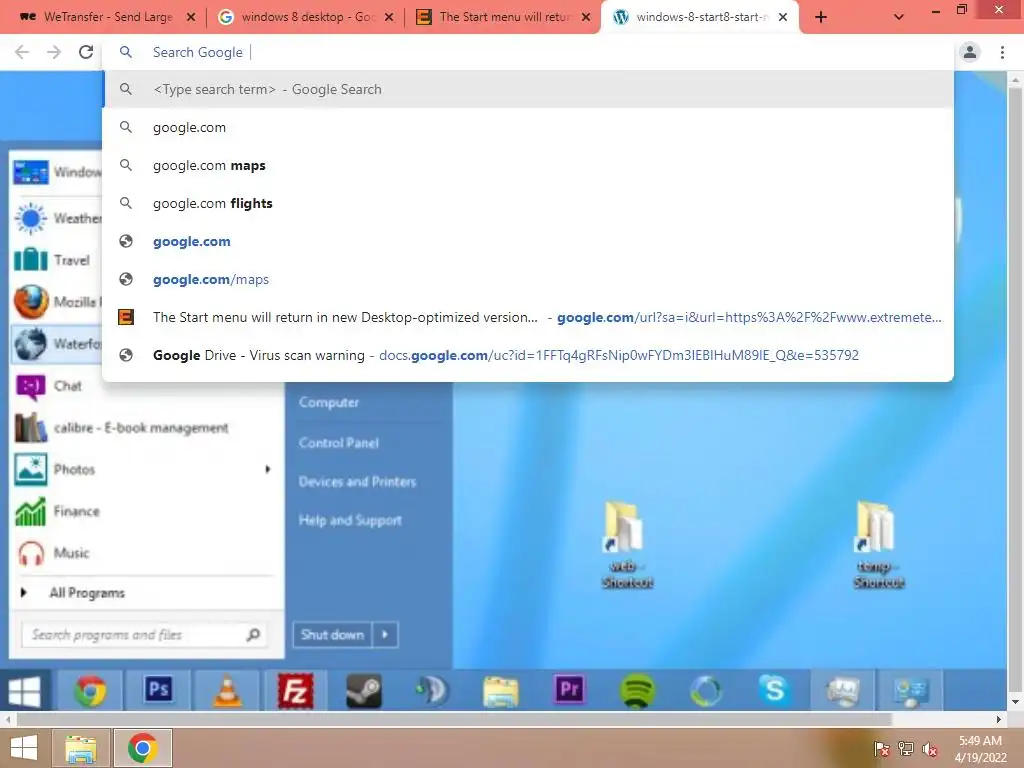
Task: Expand the Shut down options arrow
Action: coord(385,634)
